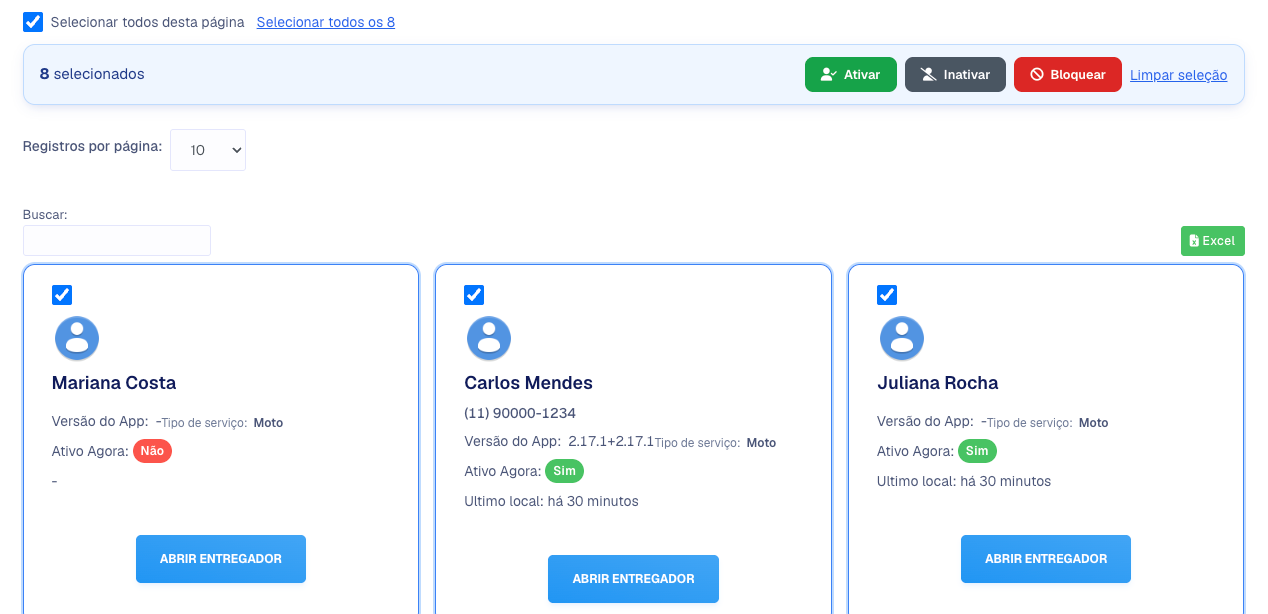Click the 'Sim' badge on Juliana Rocha
This screenshot has height=614, width=1268.
pyautogui.click(x=977, y=451)
